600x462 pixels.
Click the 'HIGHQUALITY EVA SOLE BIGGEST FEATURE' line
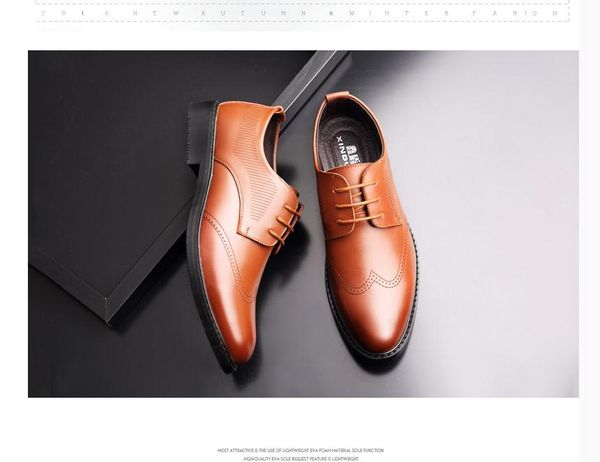click(x=301, y=459)
